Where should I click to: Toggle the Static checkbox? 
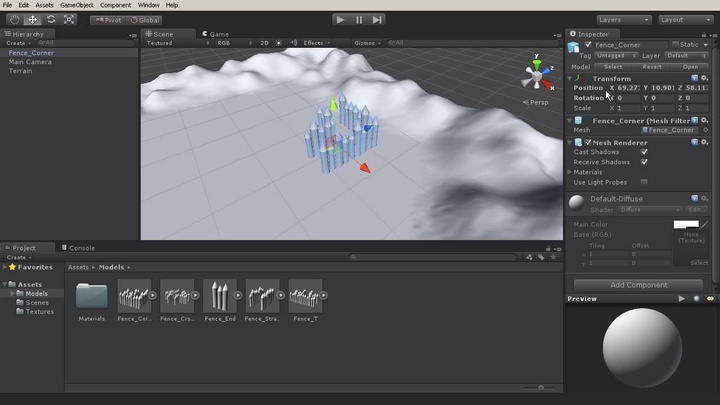click(675, 45)
